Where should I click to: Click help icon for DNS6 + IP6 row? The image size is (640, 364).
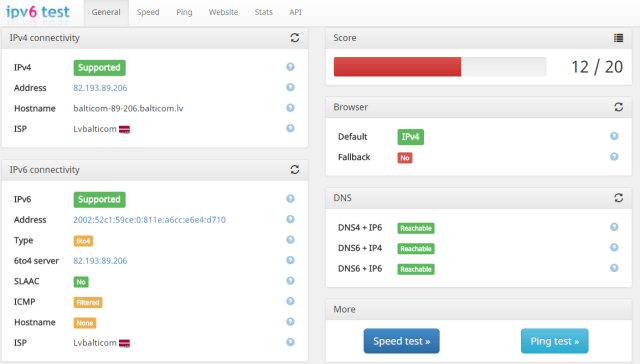coord(614,268)
